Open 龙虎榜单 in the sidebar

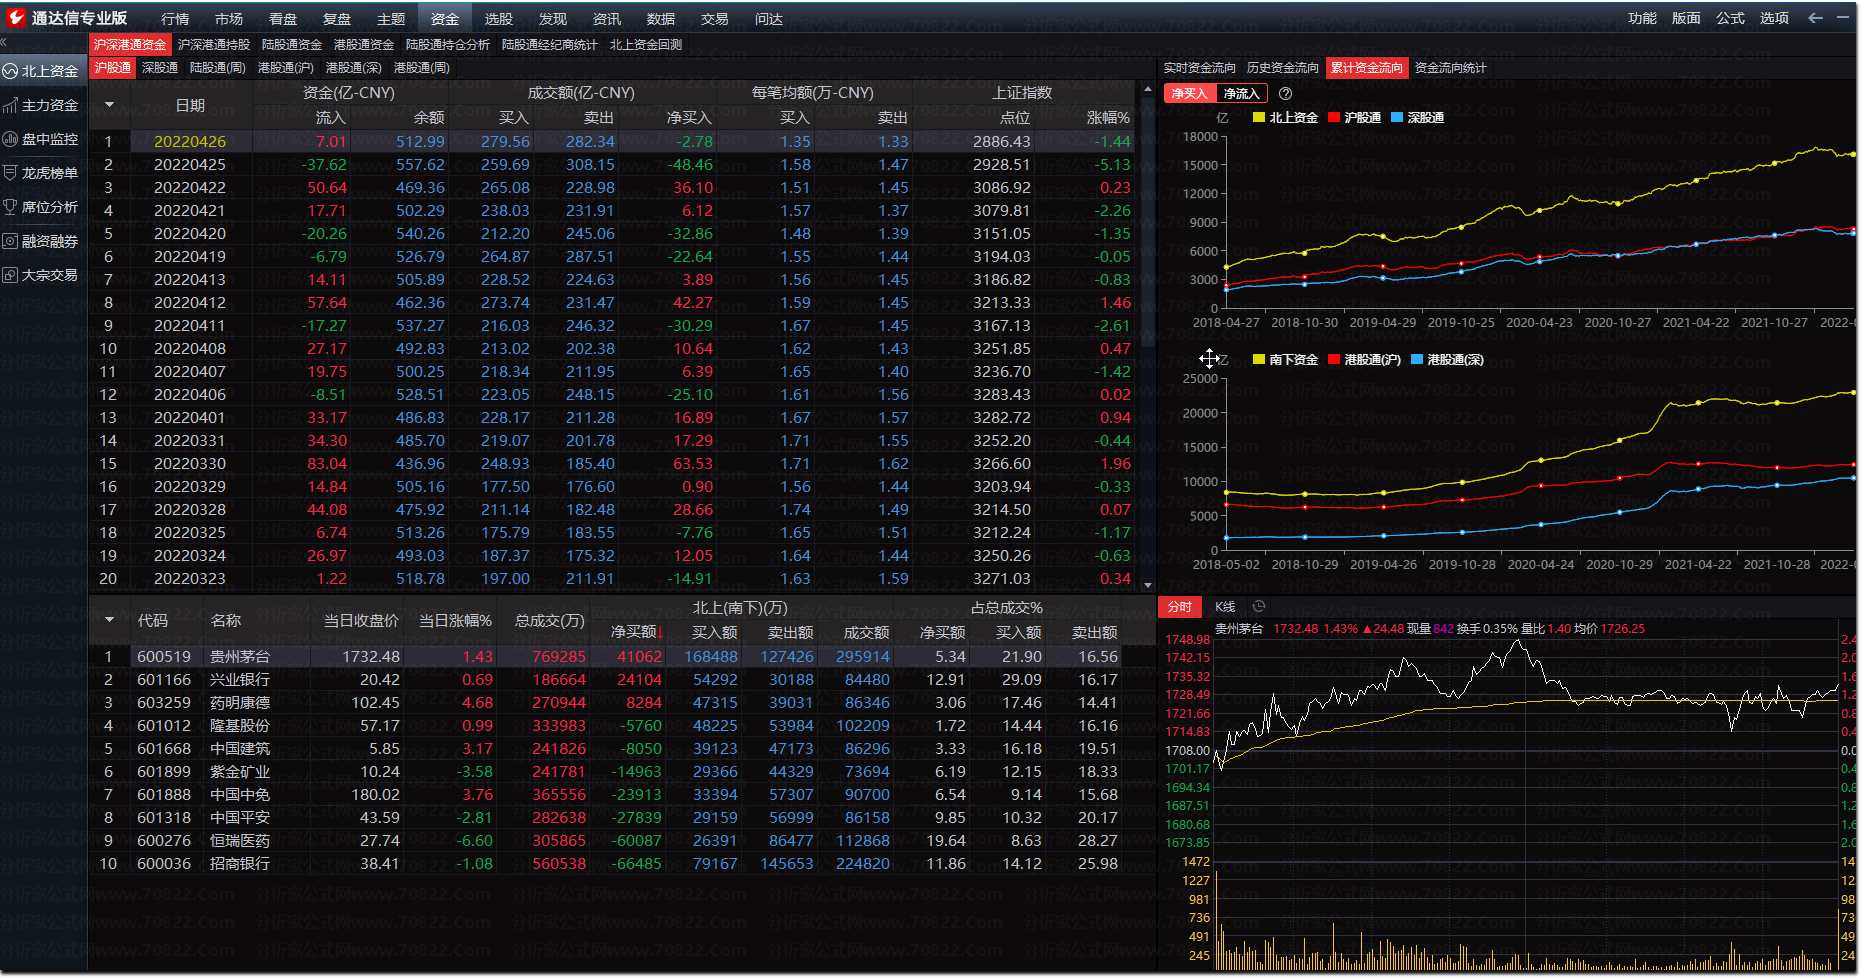point(41,173)
